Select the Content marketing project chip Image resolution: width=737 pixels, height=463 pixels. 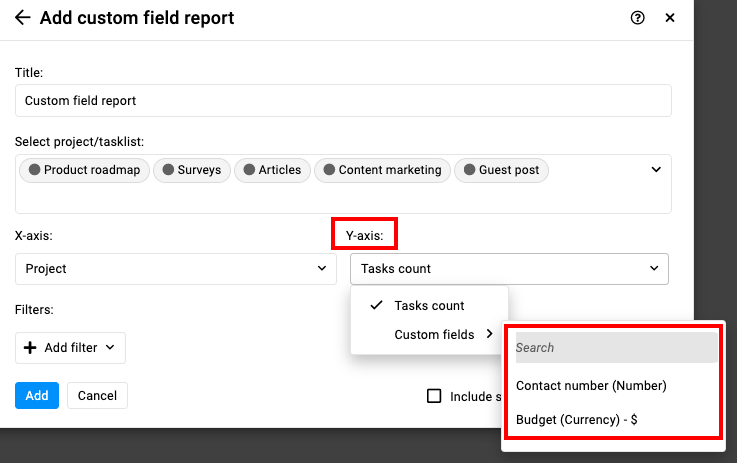point(383,170)
